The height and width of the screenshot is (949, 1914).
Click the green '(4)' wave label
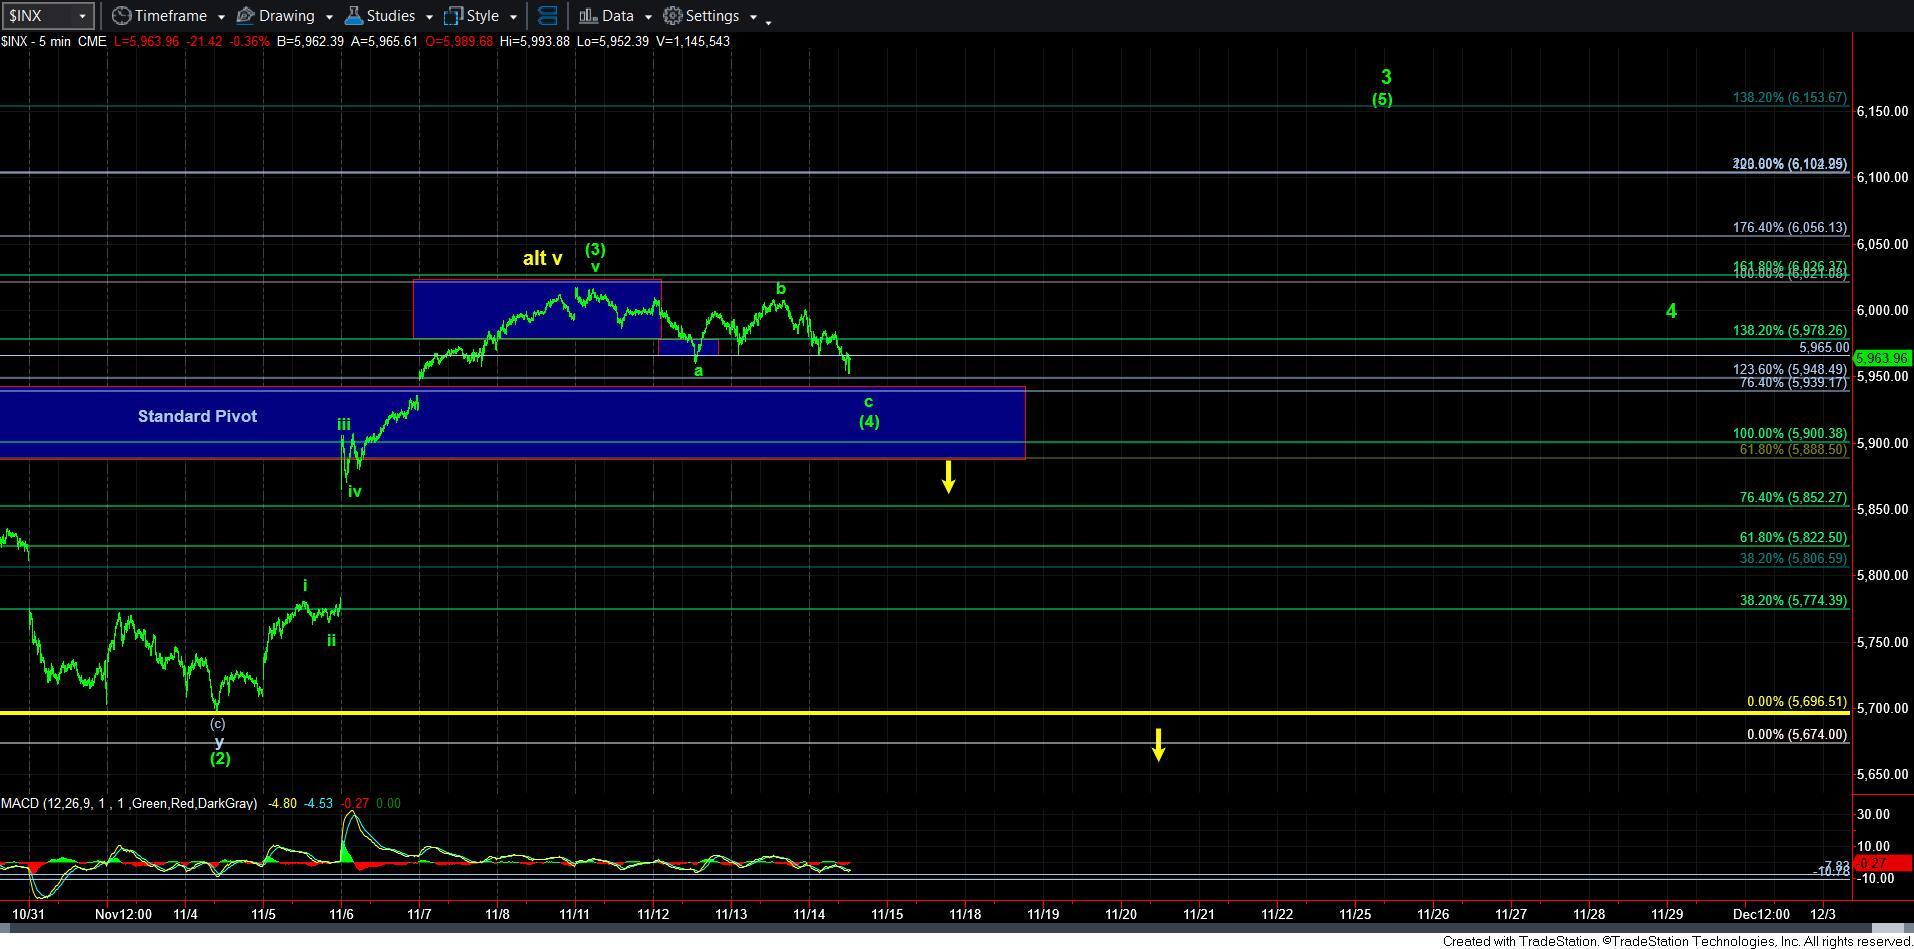[869, 421]
